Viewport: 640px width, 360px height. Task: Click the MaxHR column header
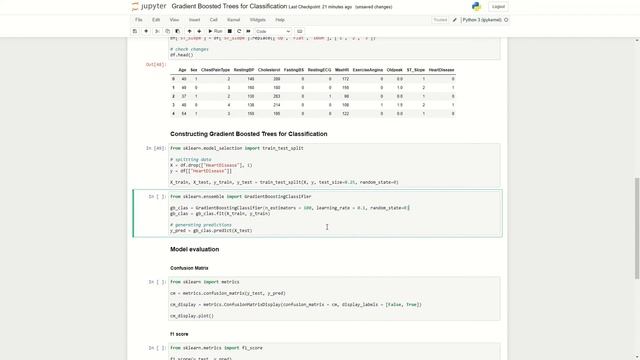(x=342, y=70)
